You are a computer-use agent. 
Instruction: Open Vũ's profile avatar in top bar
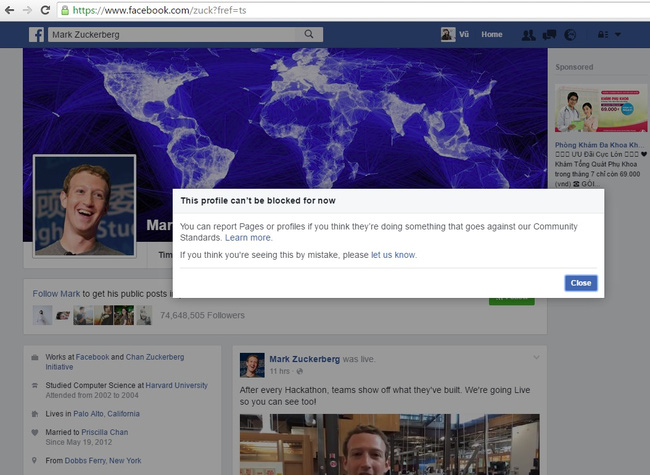pyautogui.click(x=448, y=34)
